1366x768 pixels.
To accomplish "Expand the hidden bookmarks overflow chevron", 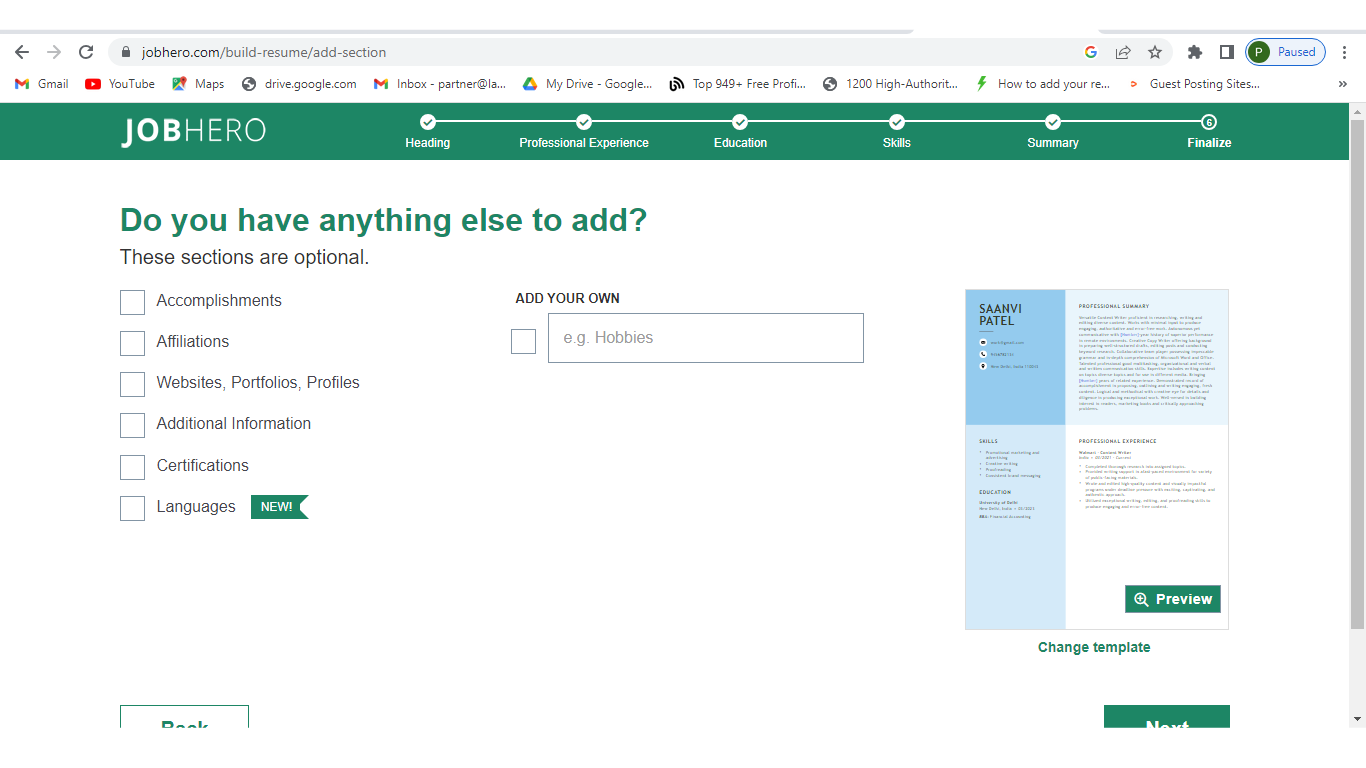I will coord(1342,84).
